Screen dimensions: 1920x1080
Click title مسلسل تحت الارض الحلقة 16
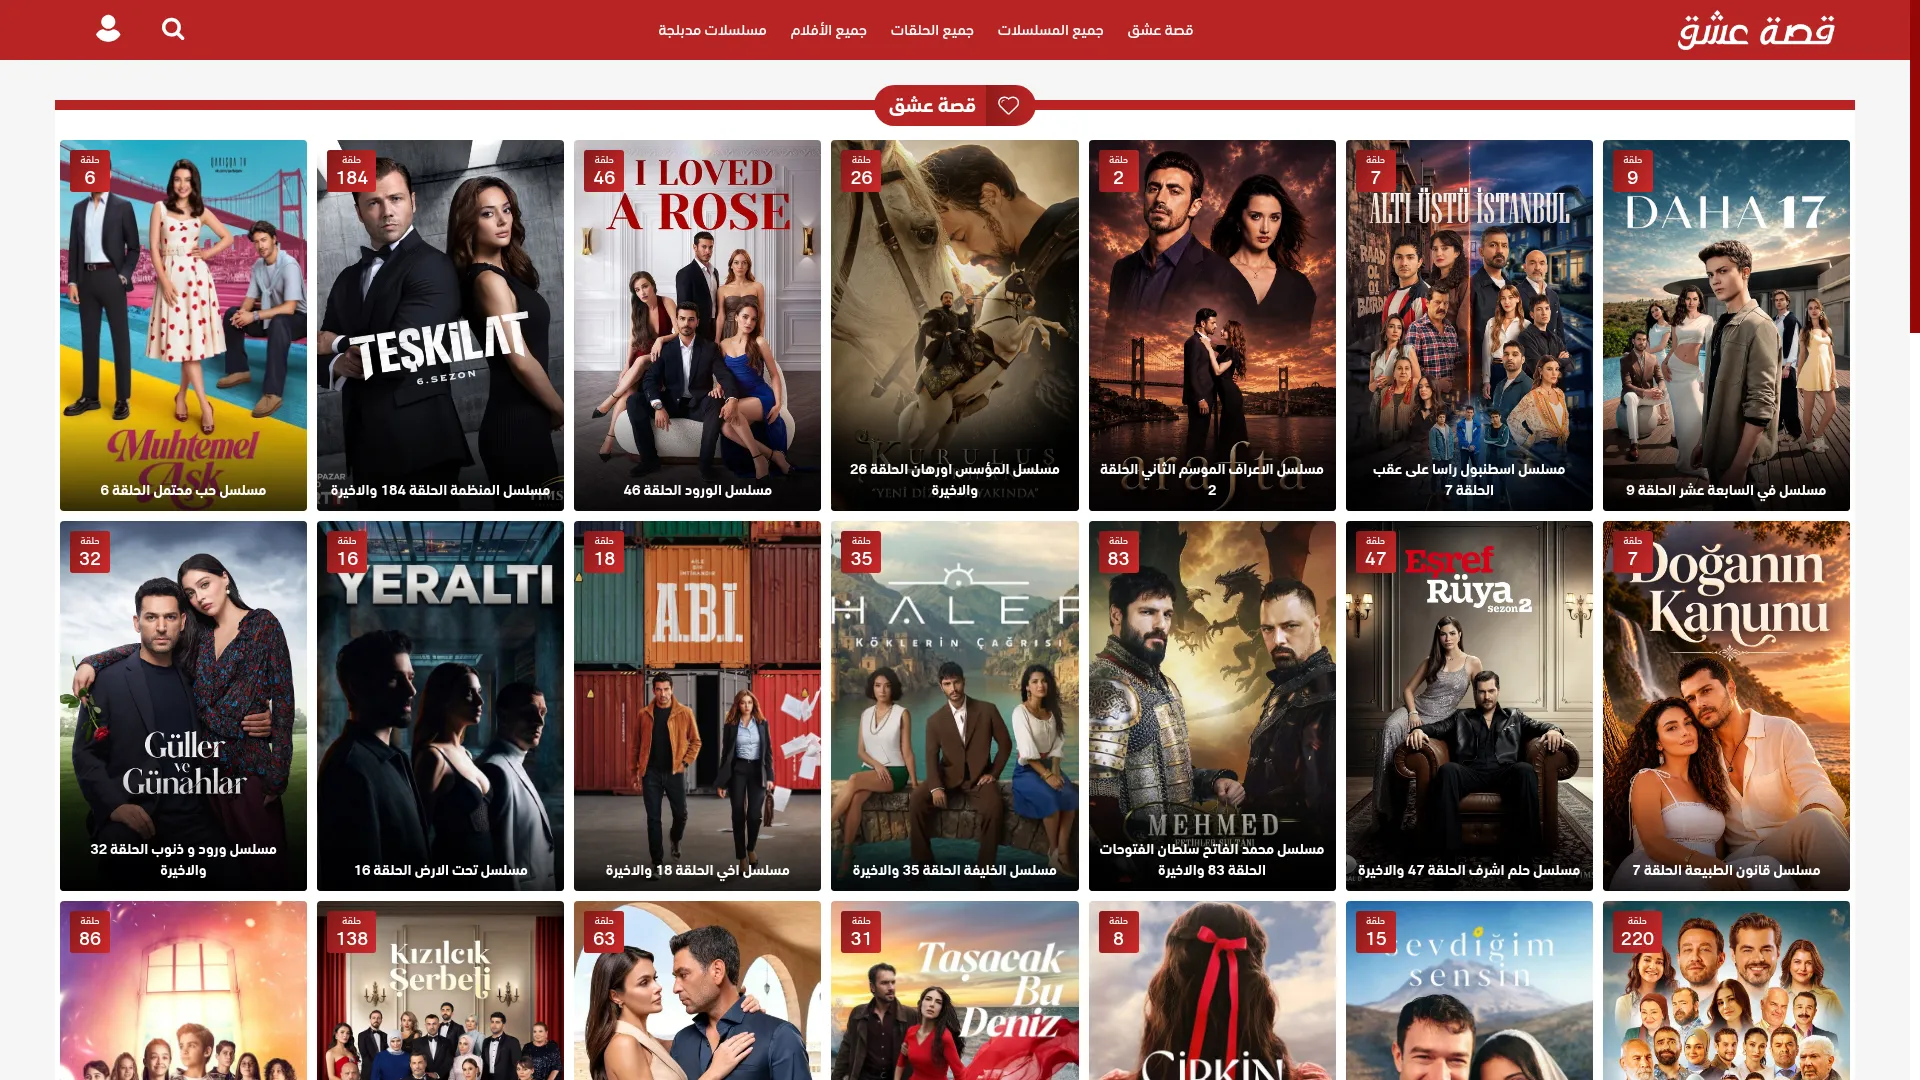440,870
